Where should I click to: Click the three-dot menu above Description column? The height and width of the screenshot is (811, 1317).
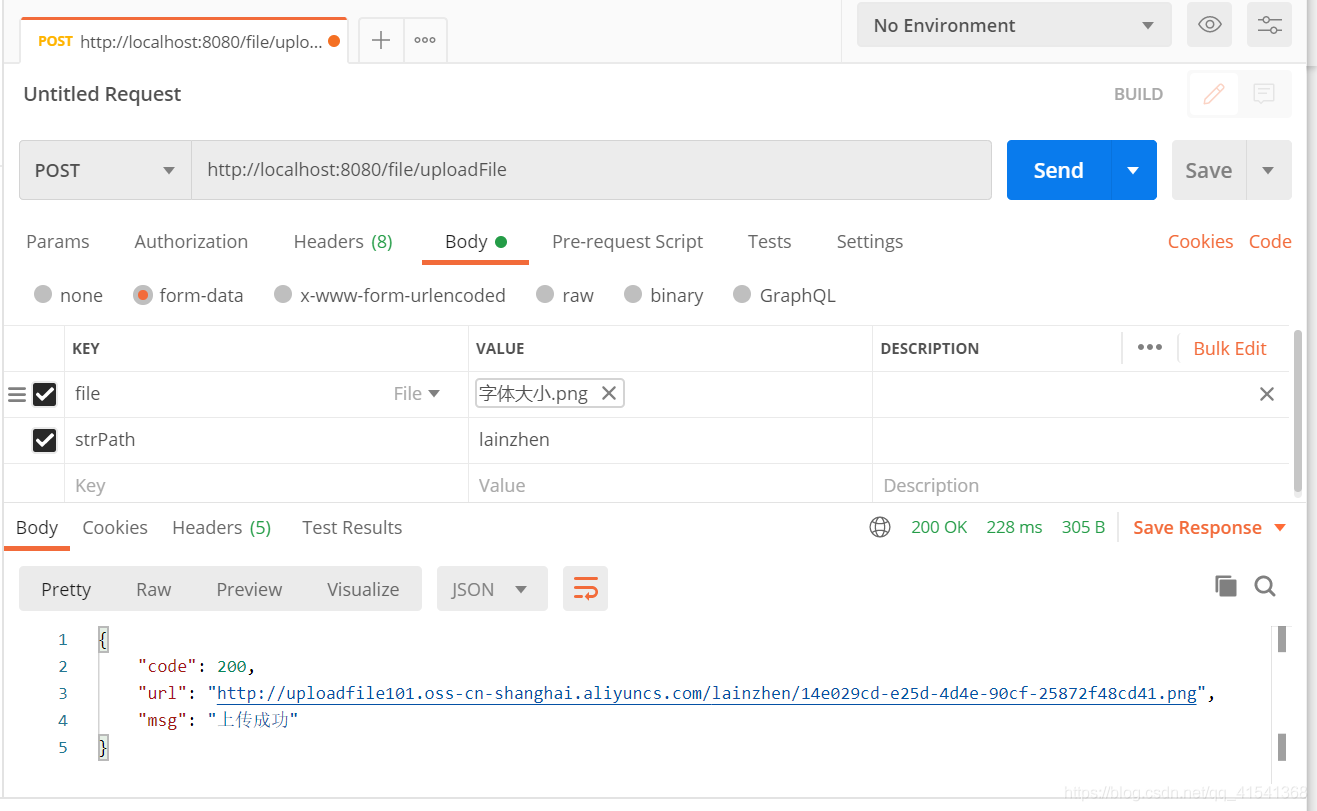point(1149,347)
